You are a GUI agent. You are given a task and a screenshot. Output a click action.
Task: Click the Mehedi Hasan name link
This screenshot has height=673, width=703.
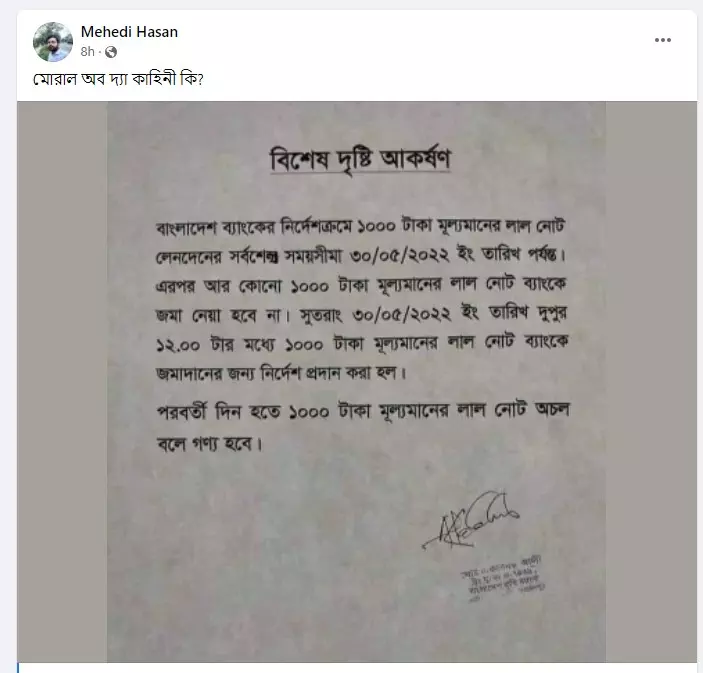129,32
